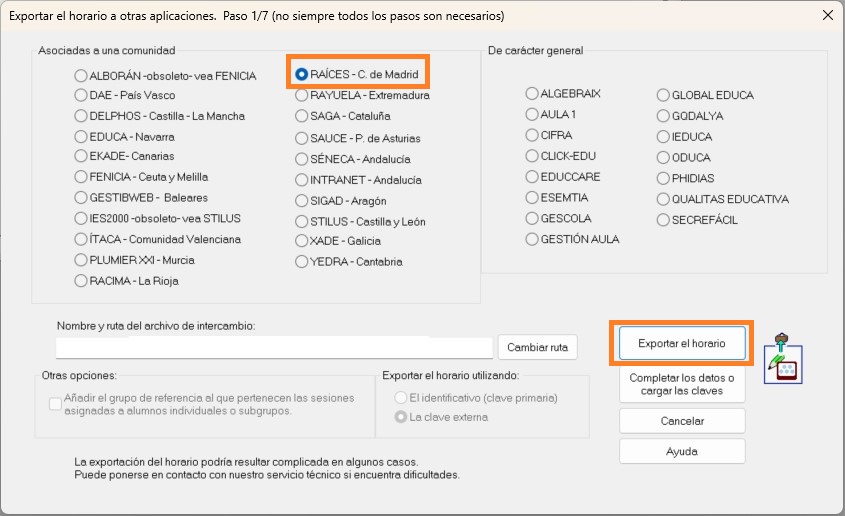The height and width of the screenshot is (516, 845).
Task: Toggle Añadir el grupo de referencia checkbox
Action: [55, 404]
